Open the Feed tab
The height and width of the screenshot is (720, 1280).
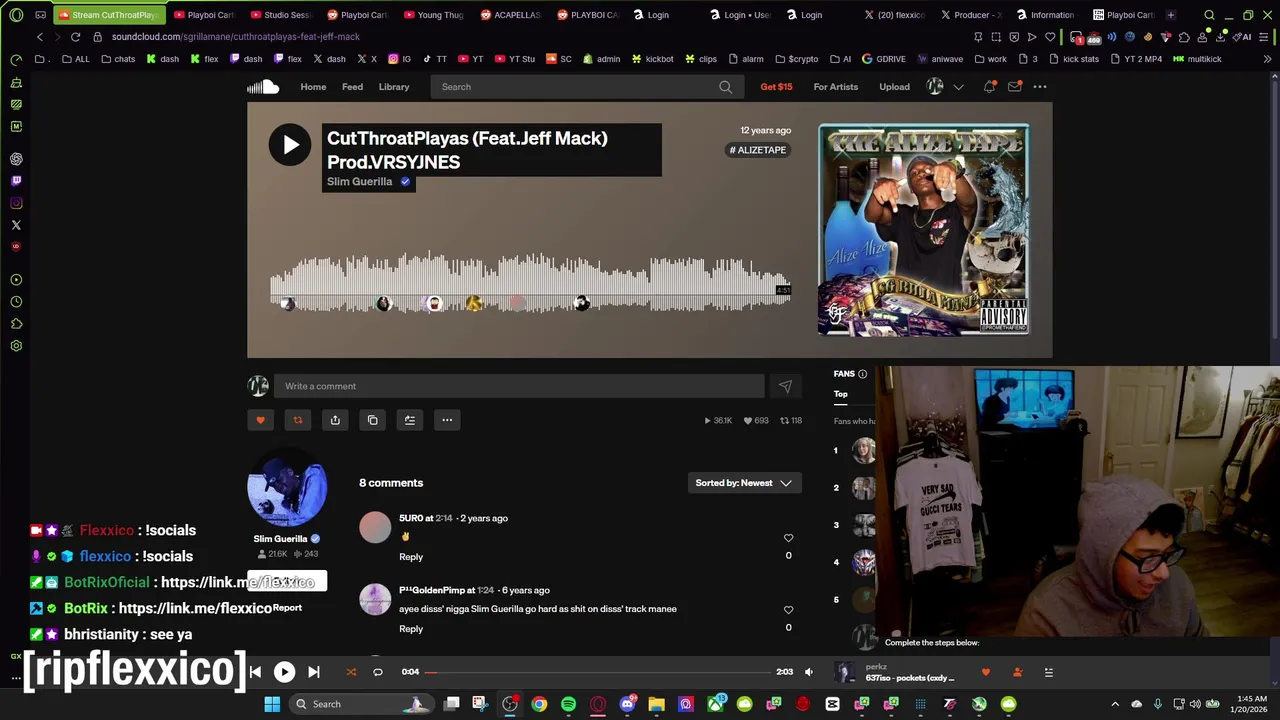[x=352, y=87]
